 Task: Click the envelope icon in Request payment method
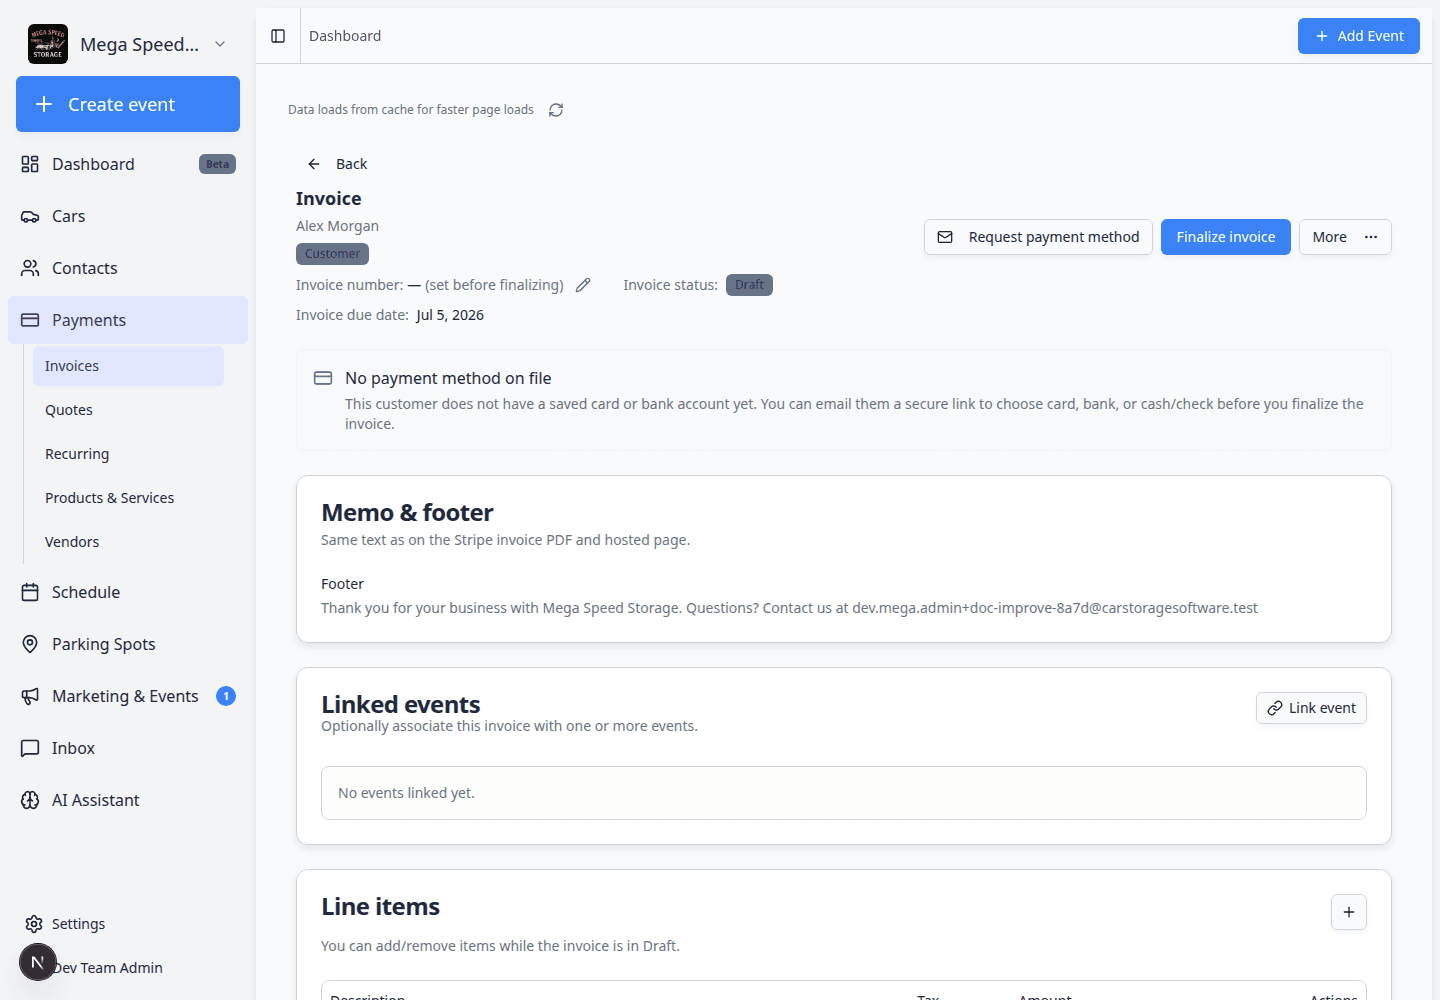pyautogui.click(x=945, y=237)
